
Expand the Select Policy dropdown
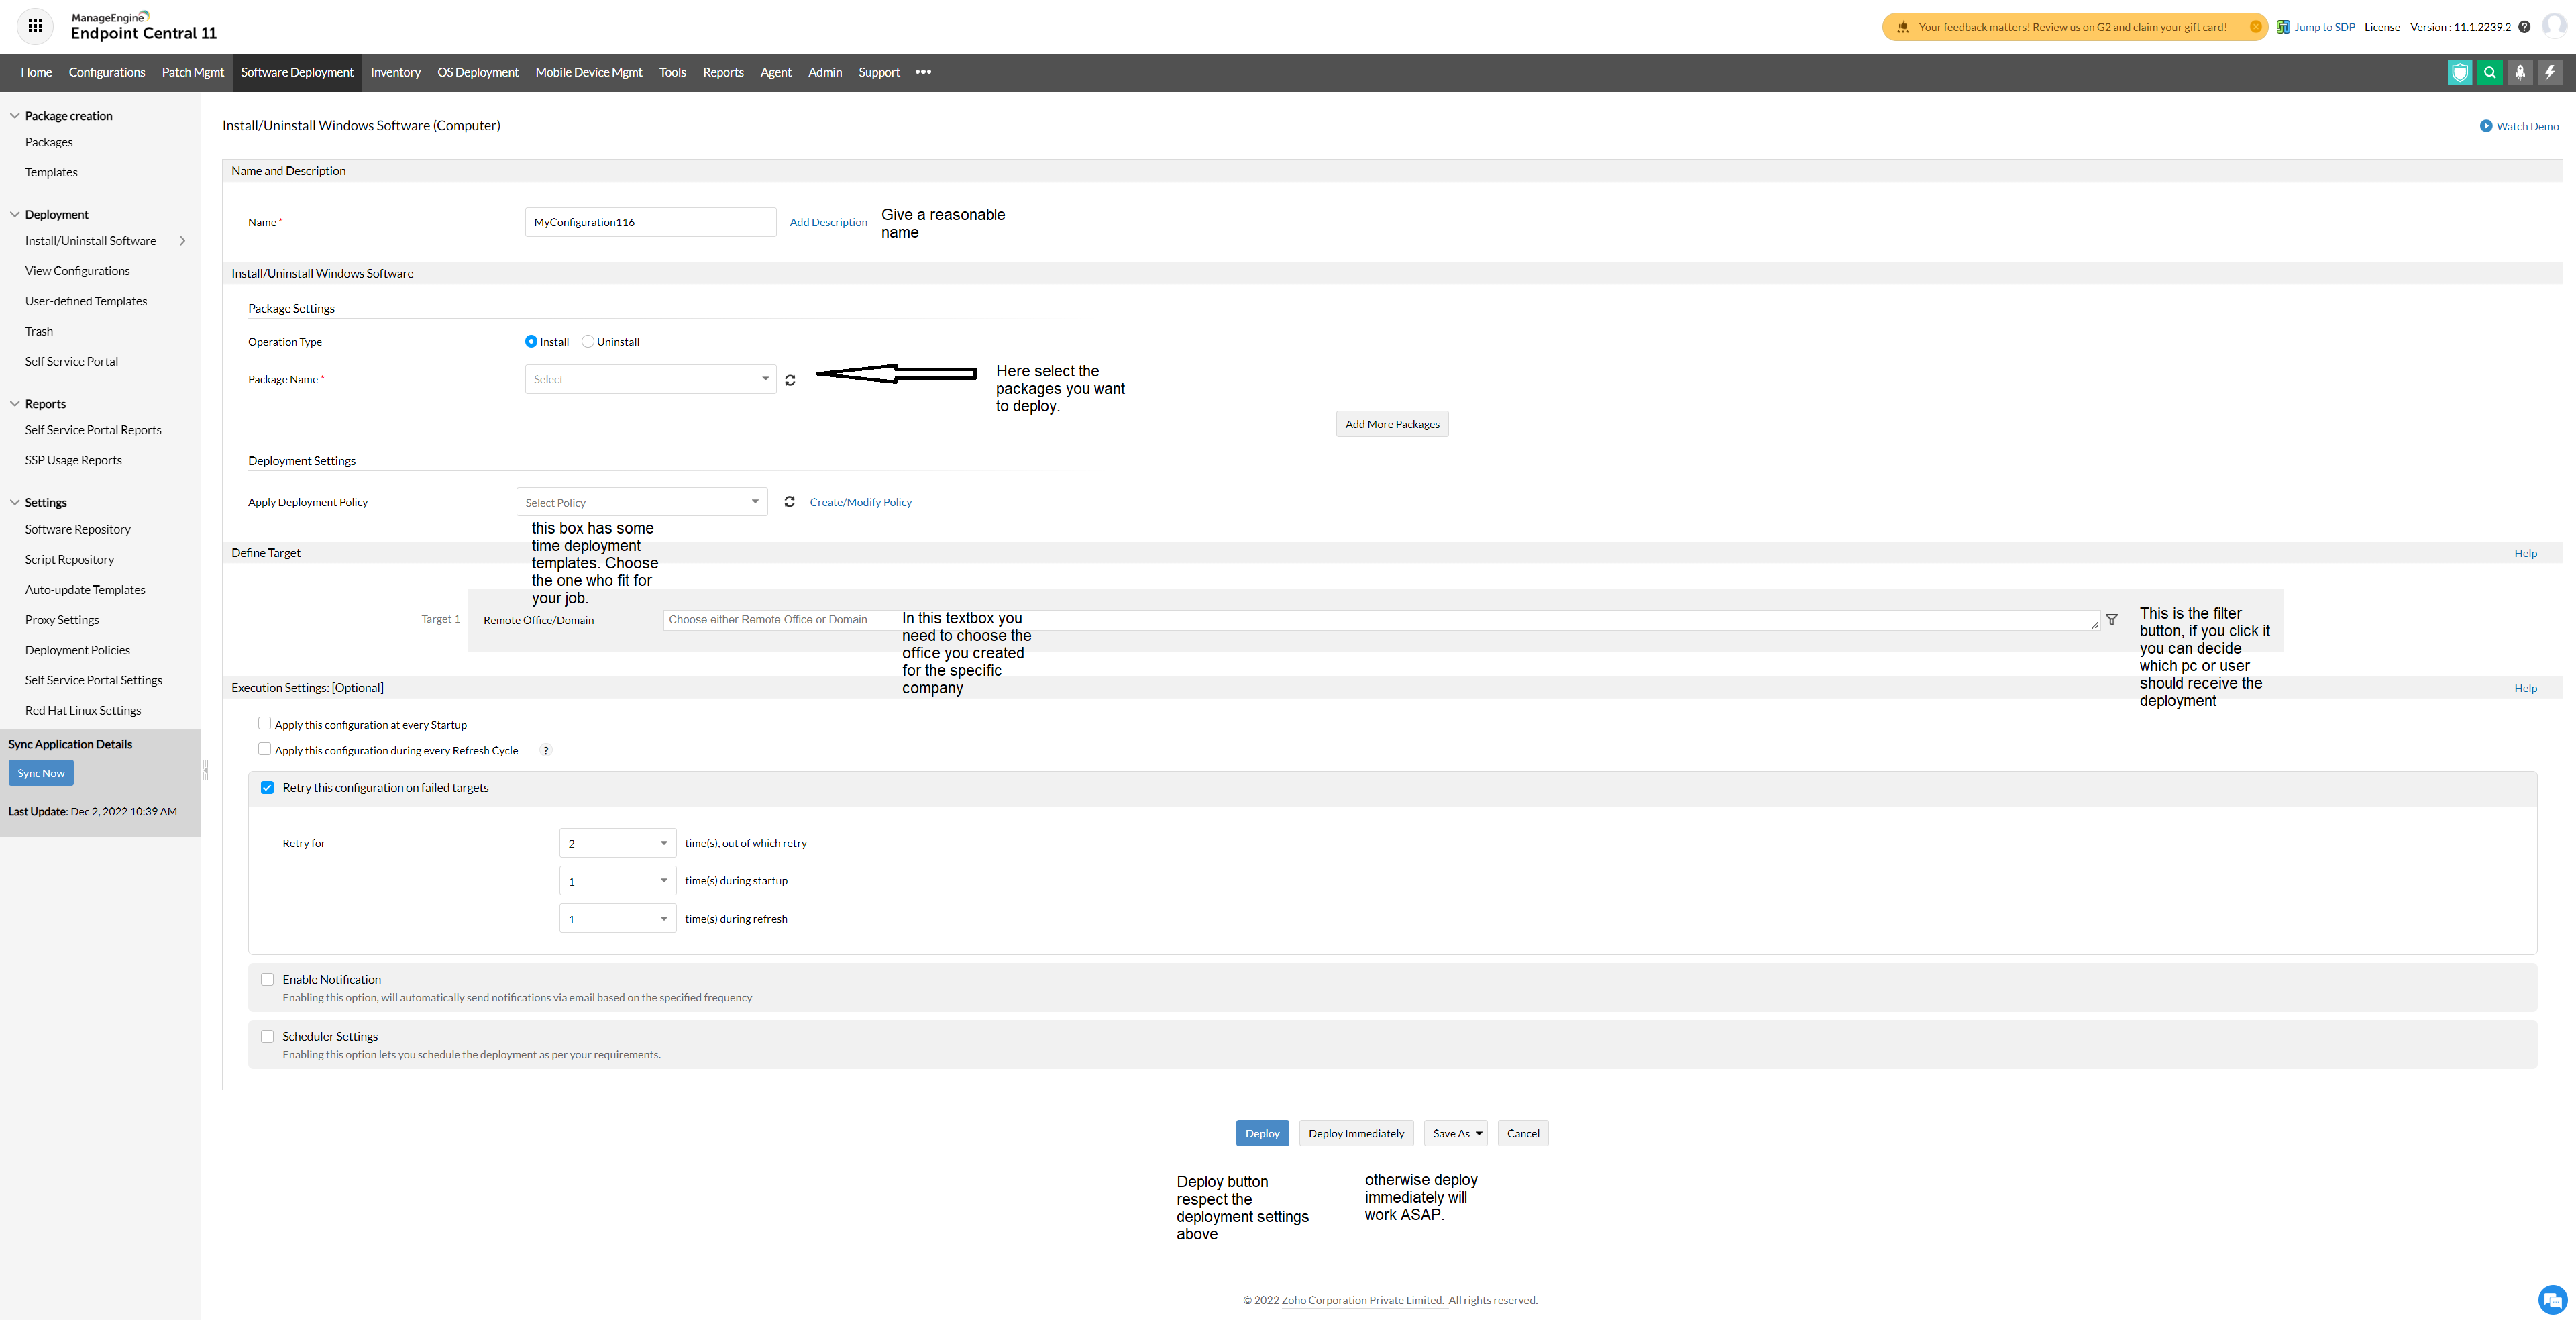click(x=641, y=502)
